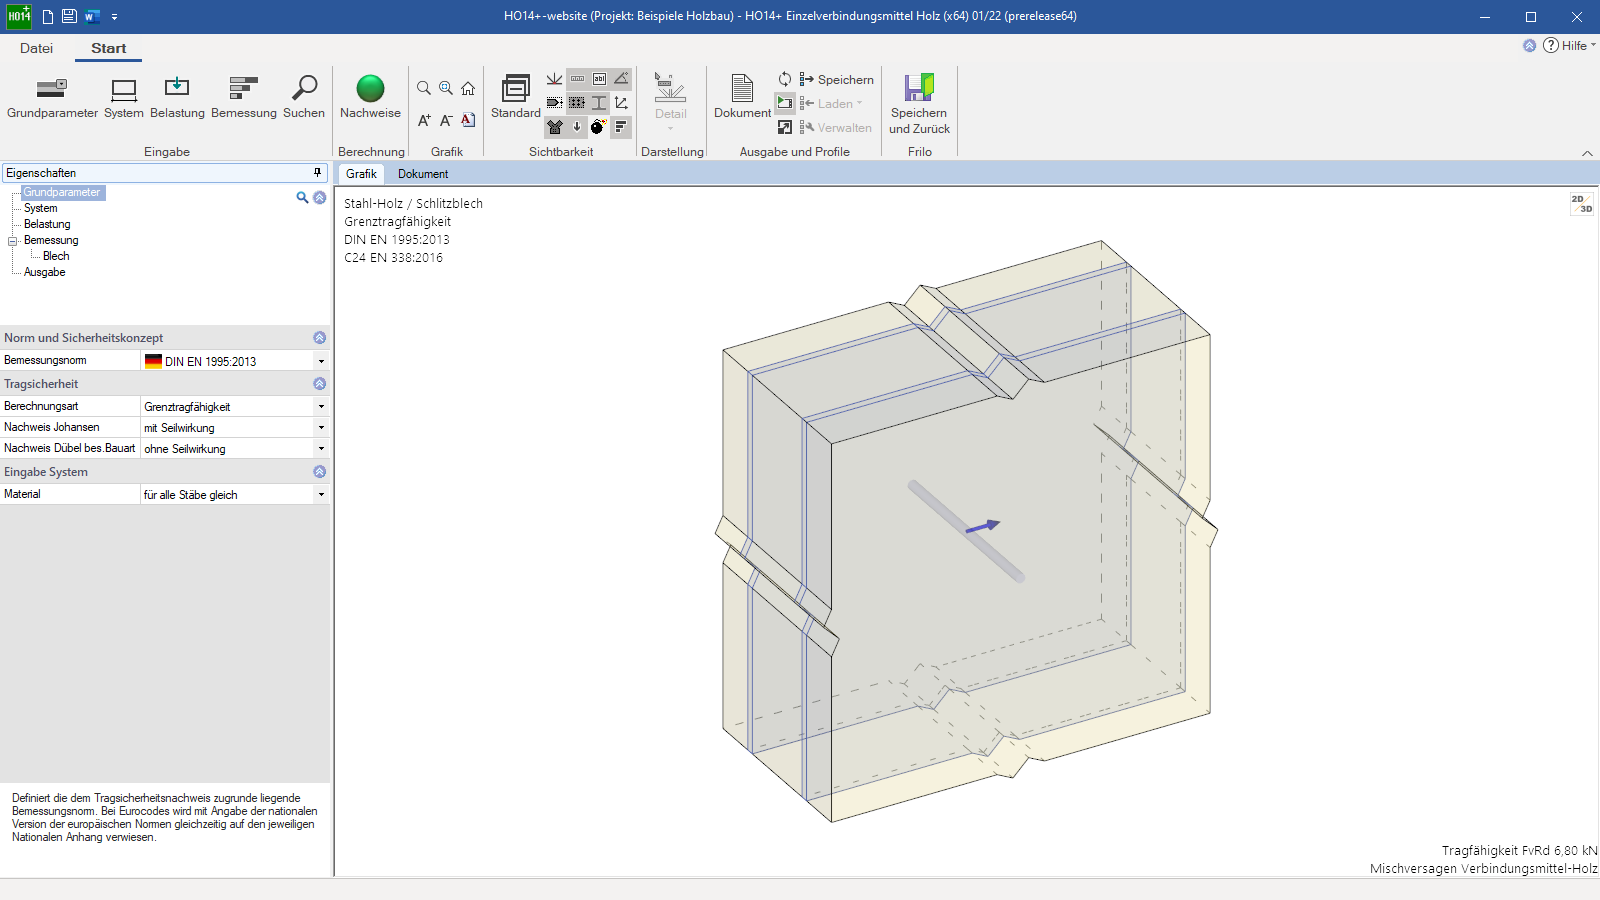
Task: Export to Word from quick access toolbar
Action: pyautogui.click(x=92, y=16)
